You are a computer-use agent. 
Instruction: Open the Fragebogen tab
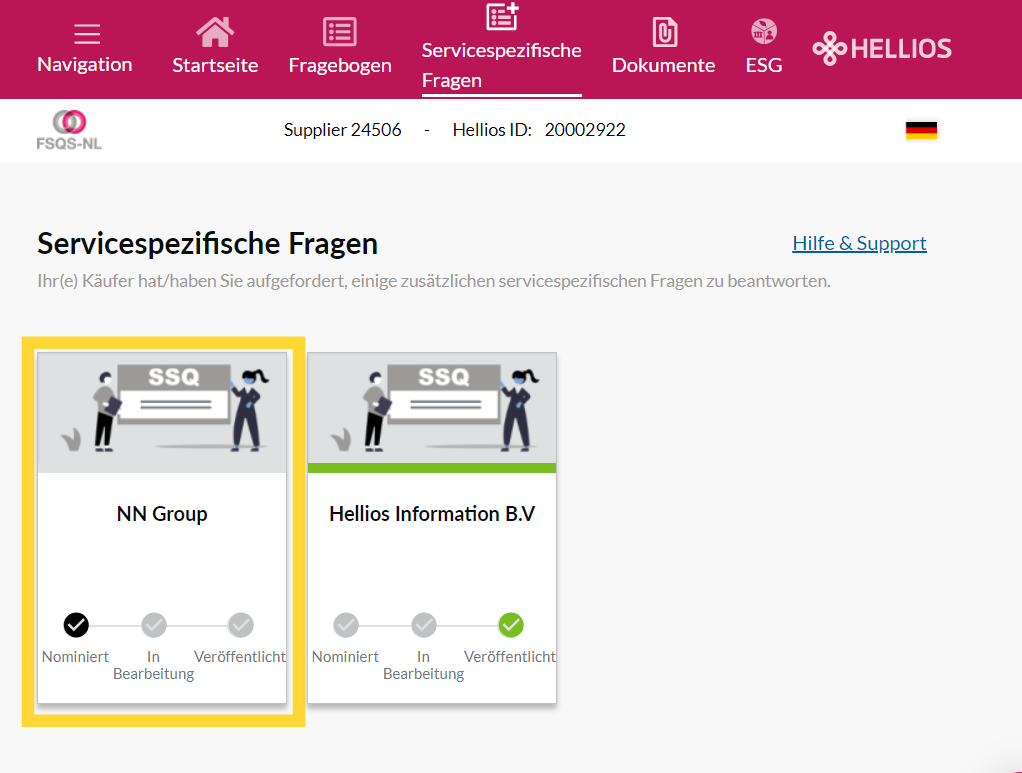click(340, 66)
